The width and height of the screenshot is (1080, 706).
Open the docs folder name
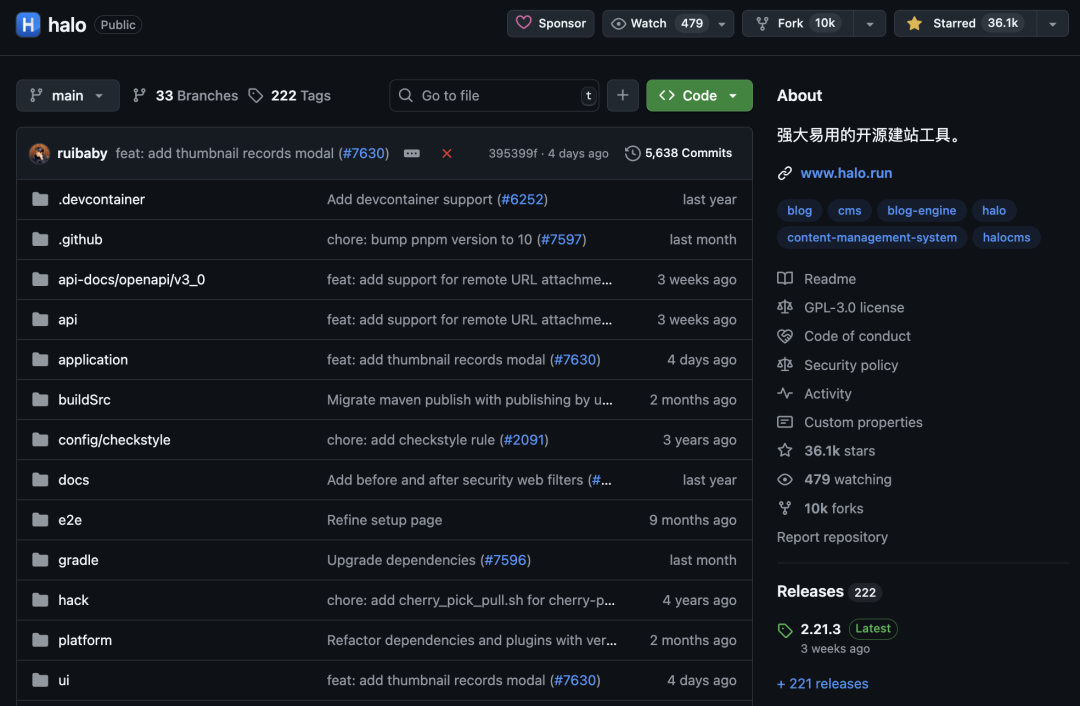(x=74, y=480)
